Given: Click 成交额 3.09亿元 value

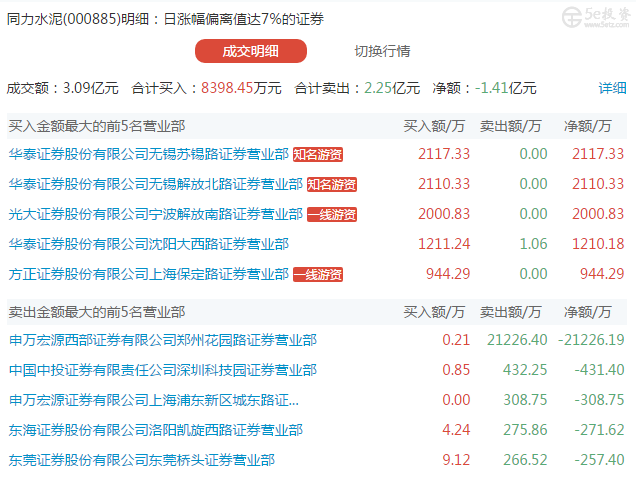Looking at the screenshot, I should pos(90,88).
